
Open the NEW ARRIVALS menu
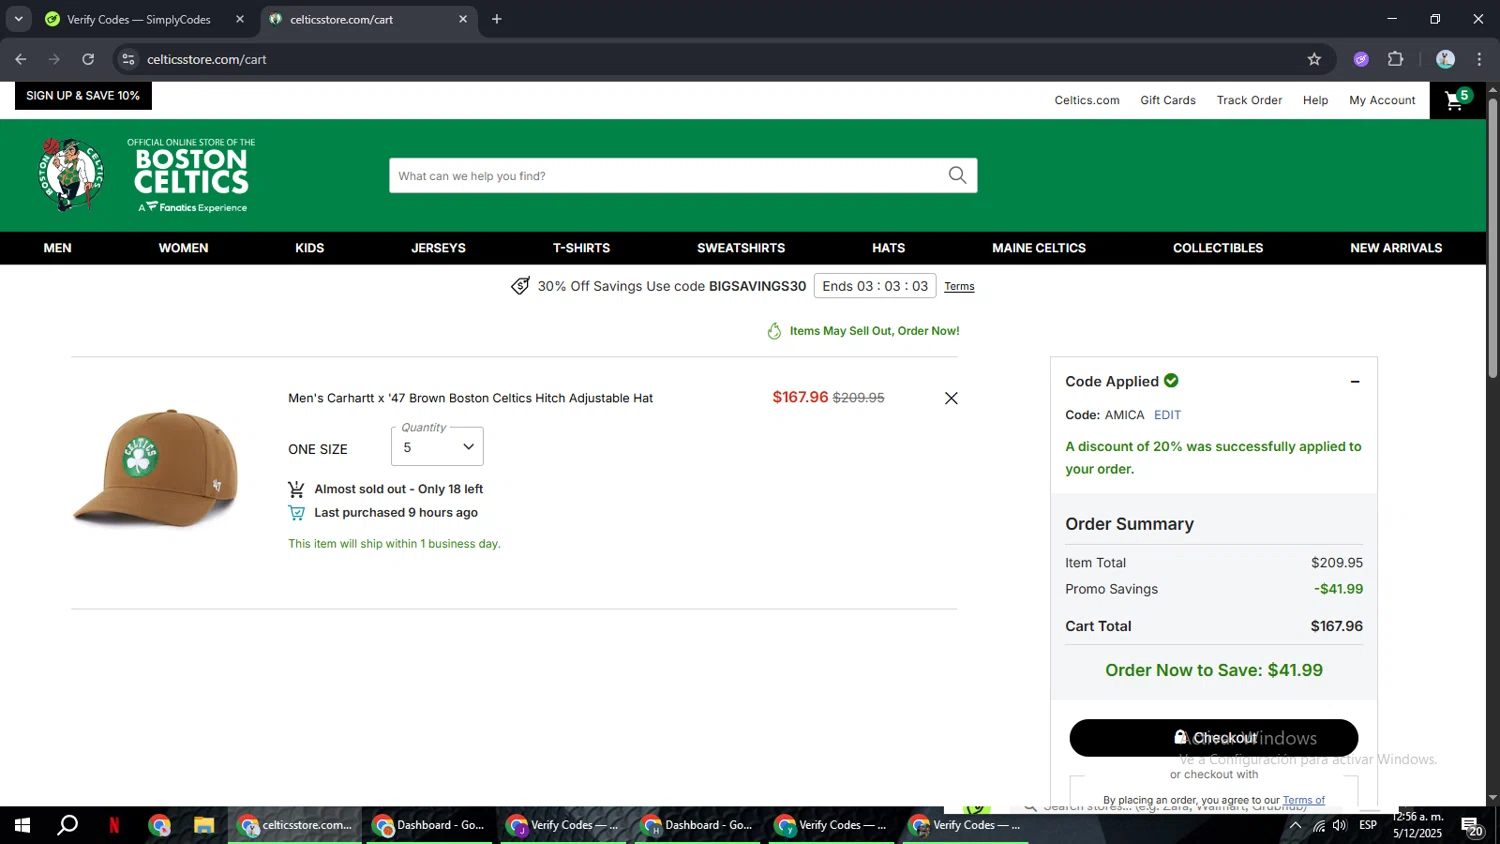1396,248
